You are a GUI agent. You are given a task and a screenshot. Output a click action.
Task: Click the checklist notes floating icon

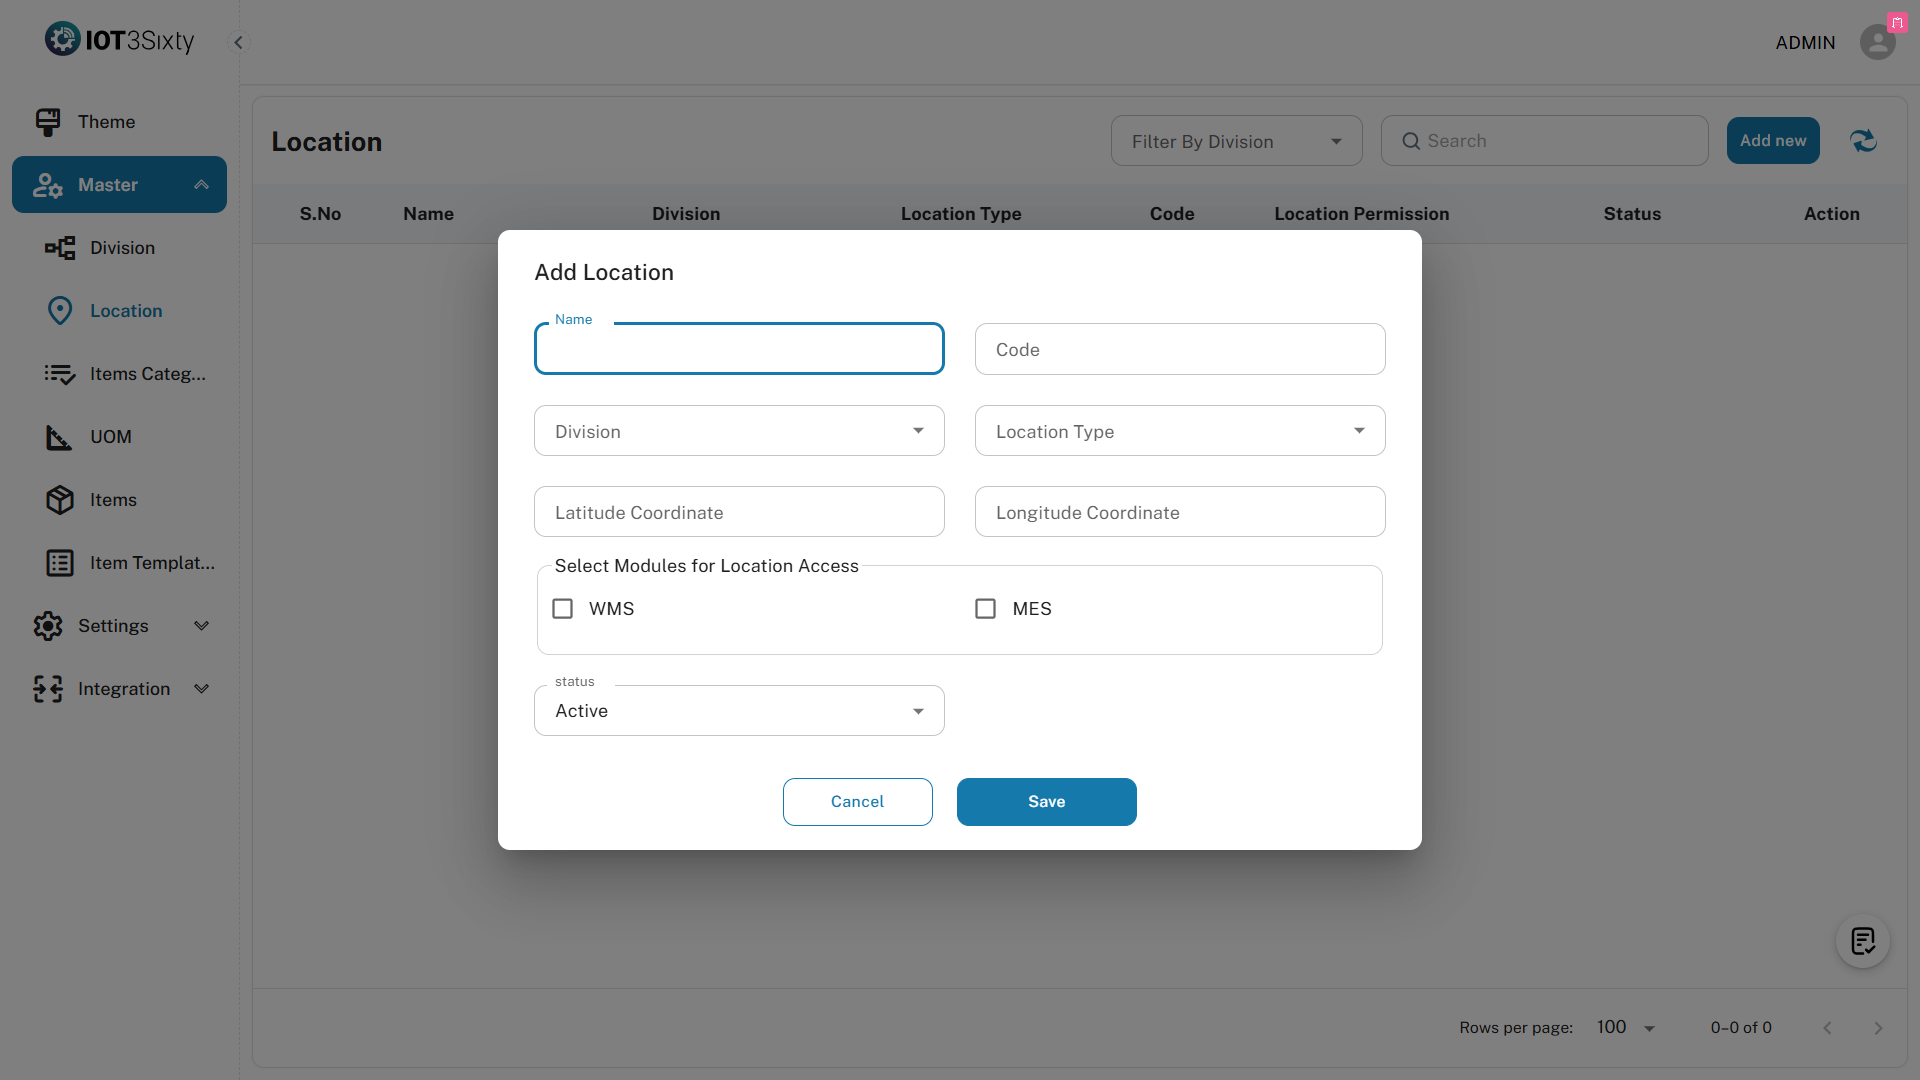pyautogui.click(x=1862, y=941)
